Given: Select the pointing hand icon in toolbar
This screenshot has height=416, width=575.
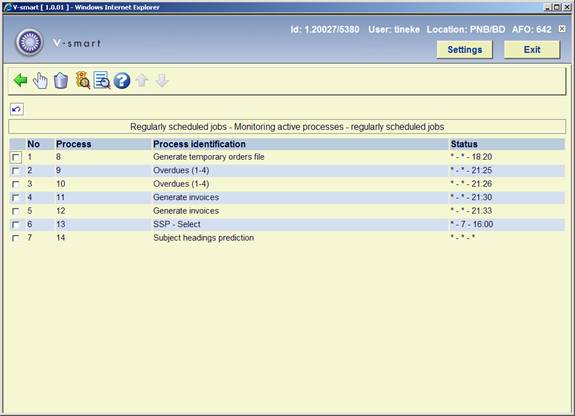Looking at the screenshot, I should [x=40, y=81].
